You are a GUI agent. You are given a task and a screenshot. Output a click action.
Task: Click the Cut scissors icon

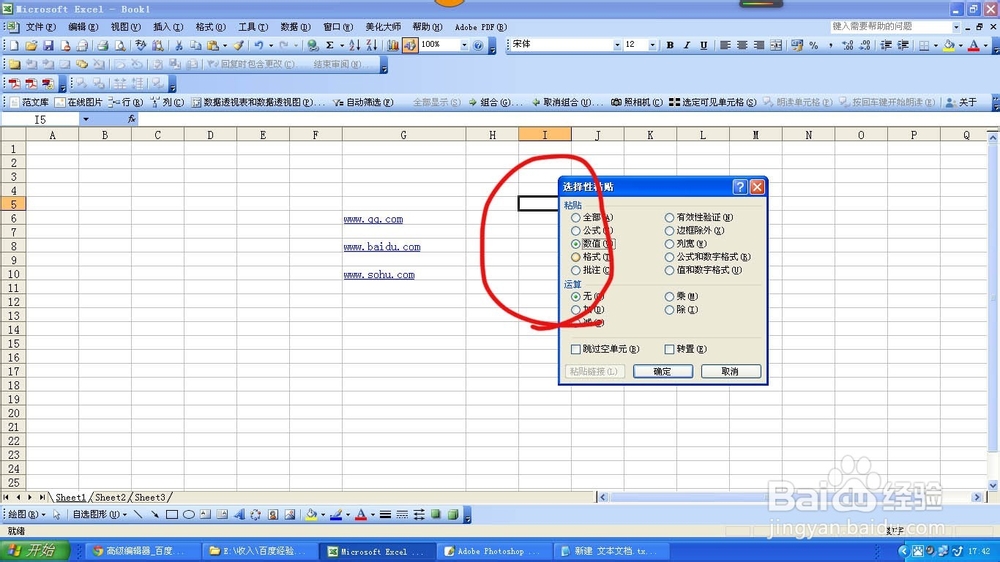click(179, 45)
